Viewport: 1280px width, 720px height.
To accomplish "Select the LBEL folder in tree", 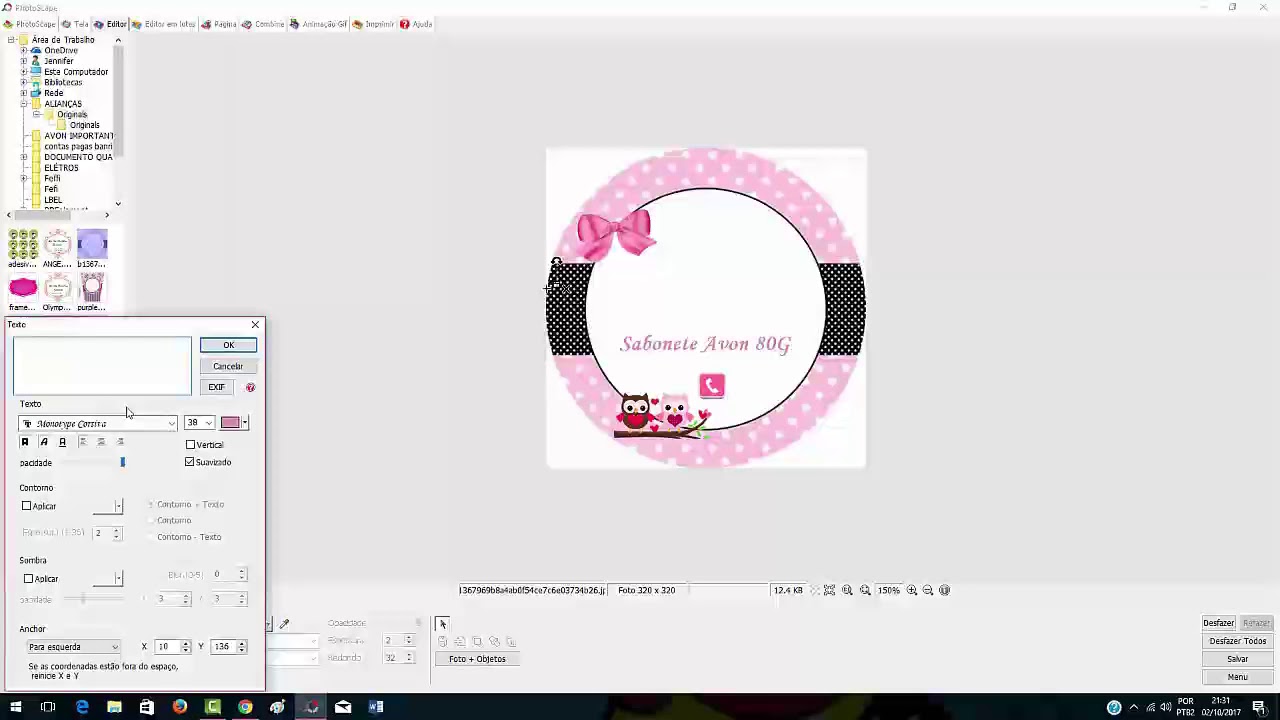I will point(53,200).
